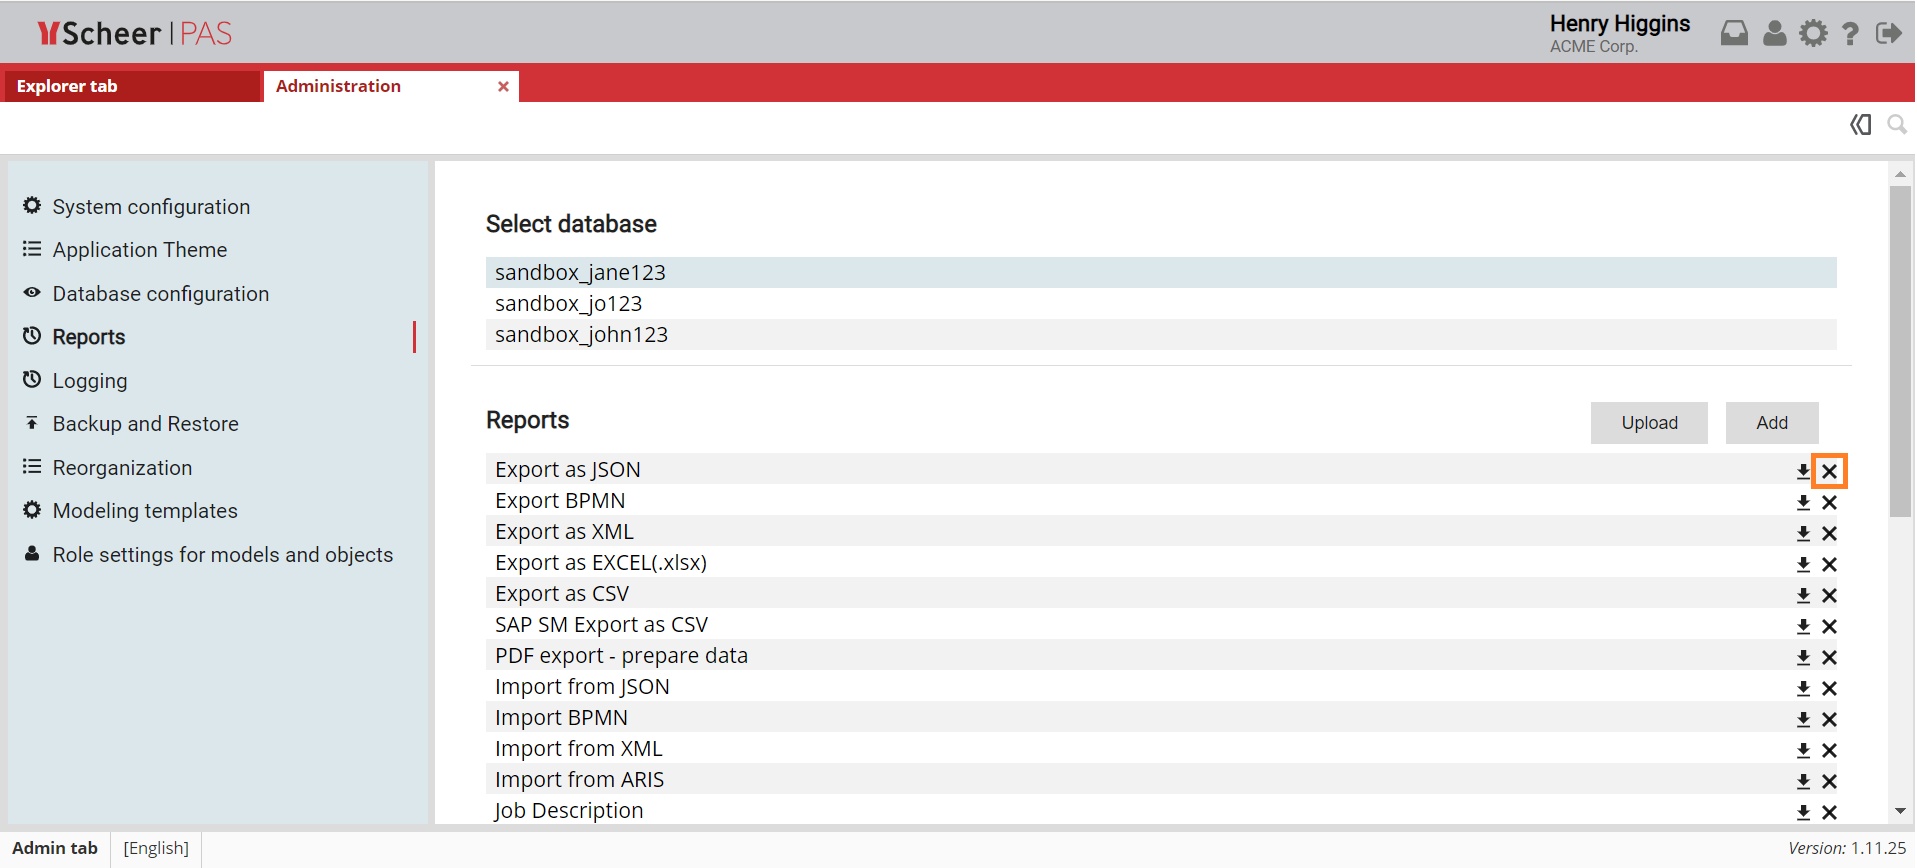
Task: Download the Import from ARIS report
Action: (1803, 781)
